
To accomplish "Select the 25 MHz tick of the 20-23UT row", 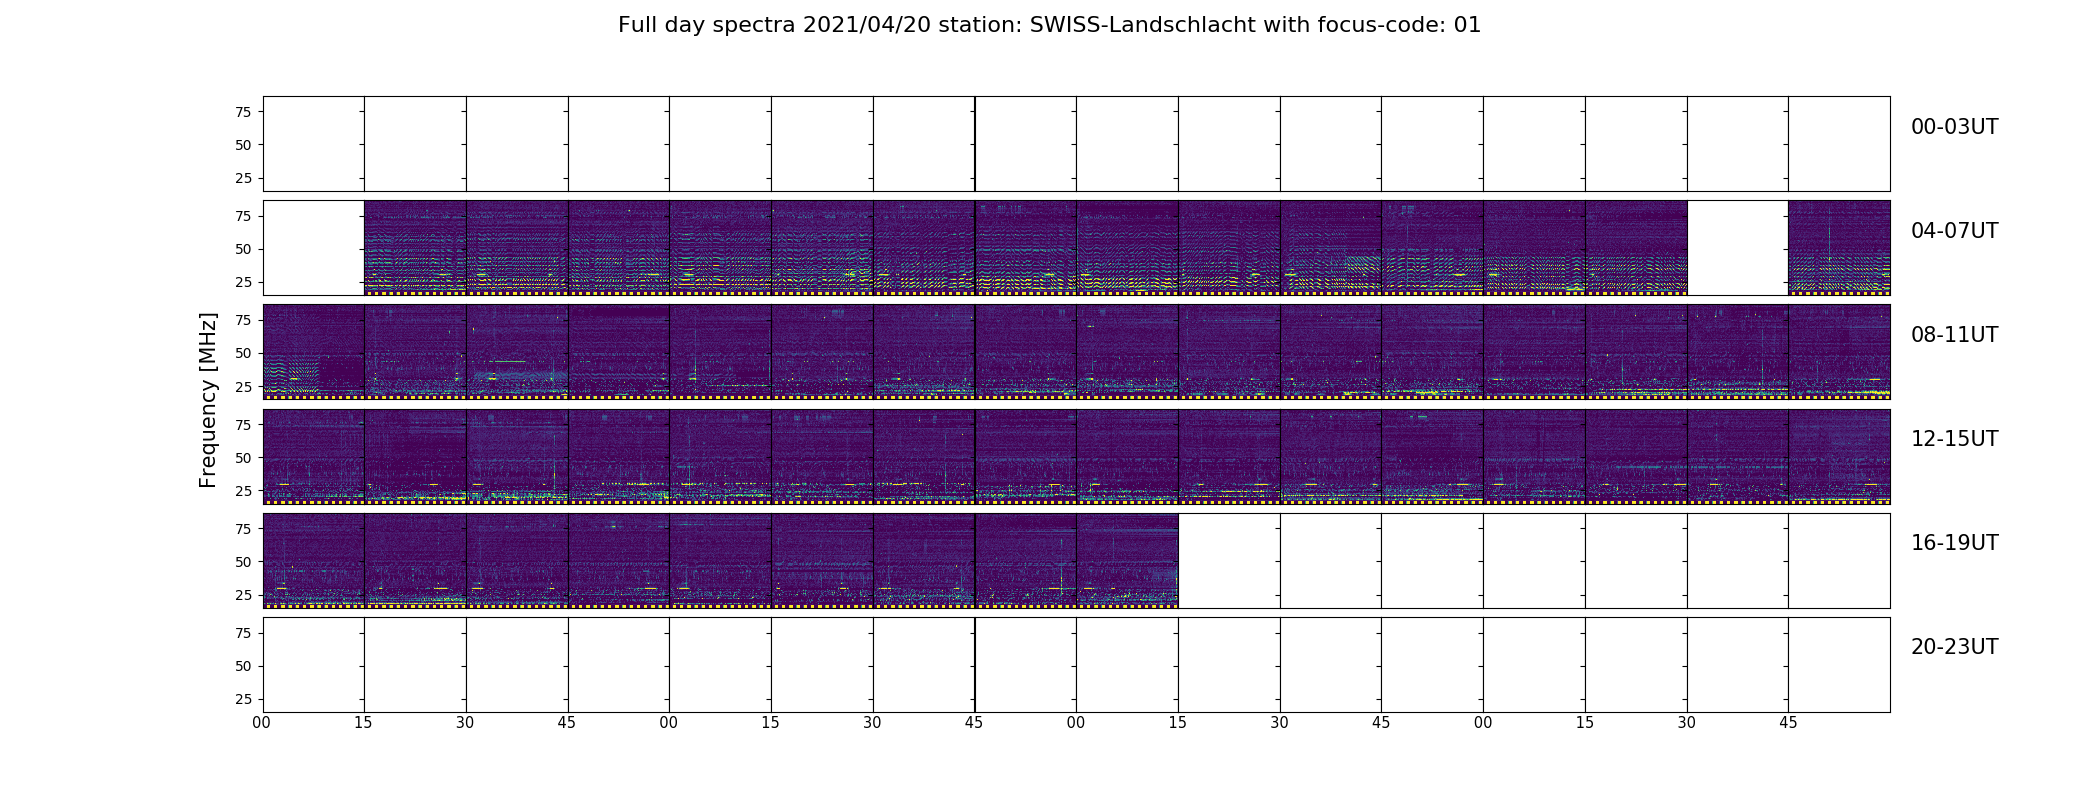I will point(243,699).
